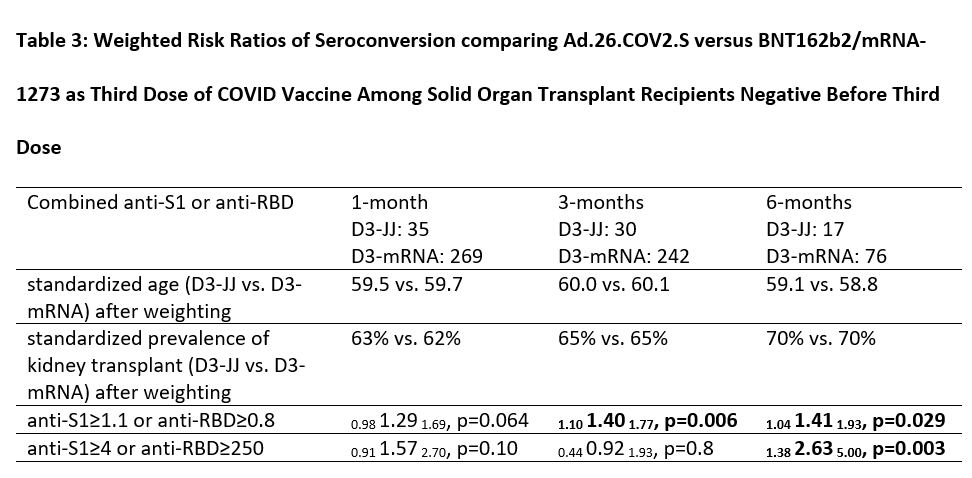Image resolution: width=972 pixels, height=478 pixels.
Task: Select the "3-months" column header
Action: [600, 202]
